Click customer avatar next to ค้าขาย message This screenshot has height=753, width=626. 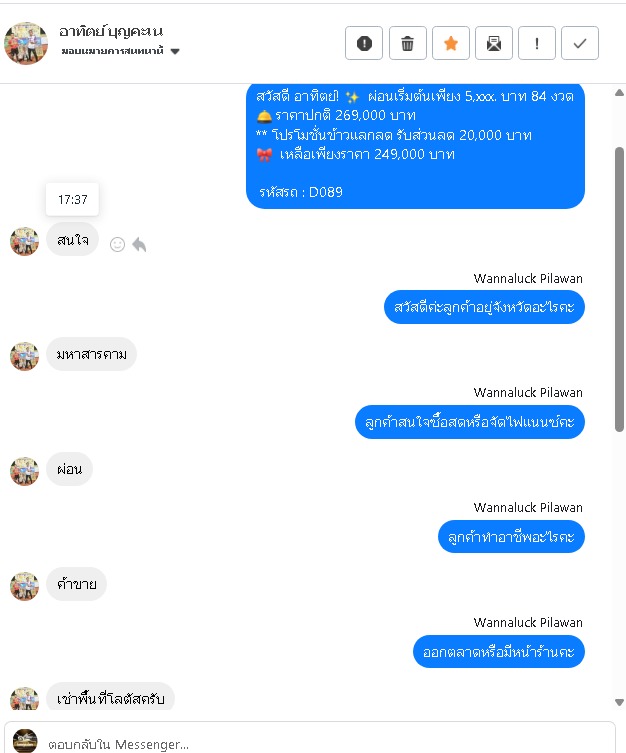(24, 586)
